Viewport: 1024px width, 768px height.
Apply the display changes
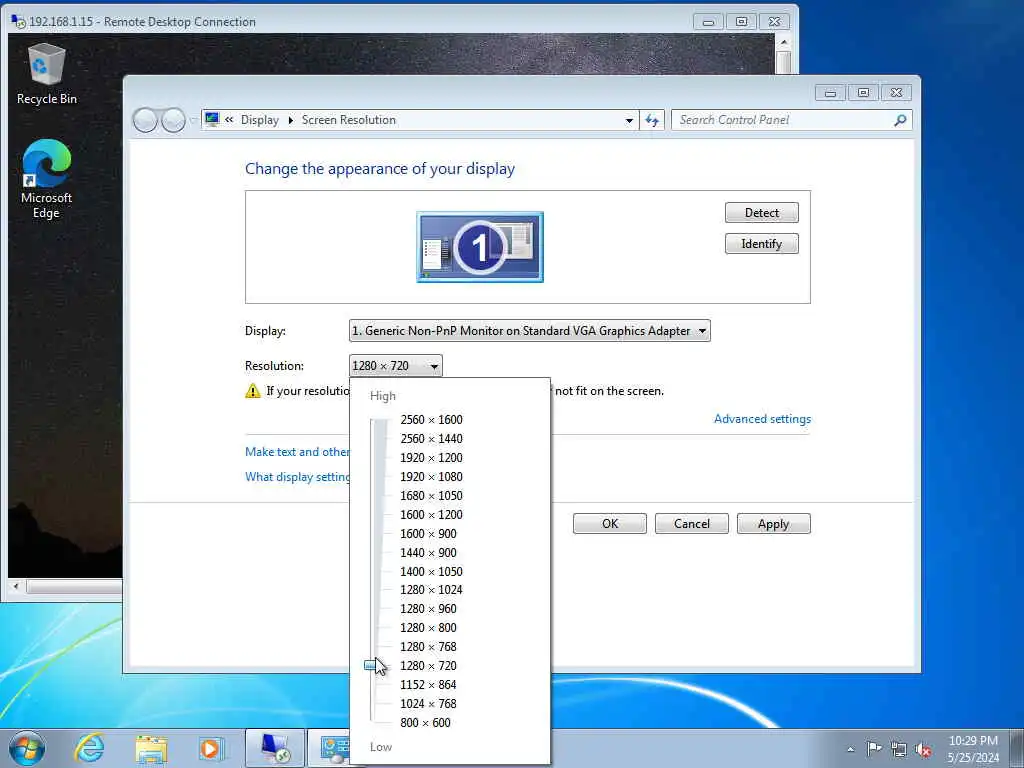tap(774, 523)
